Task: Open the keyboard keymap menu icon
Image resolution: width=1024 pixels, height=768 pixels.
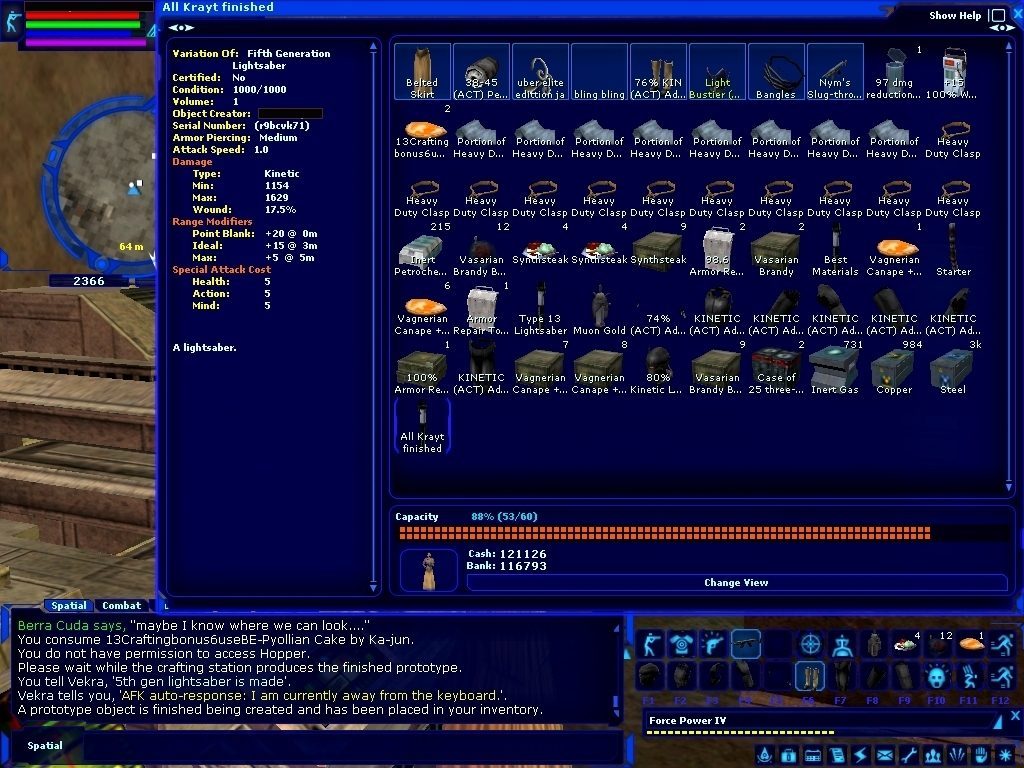Action: coord(812,756)
